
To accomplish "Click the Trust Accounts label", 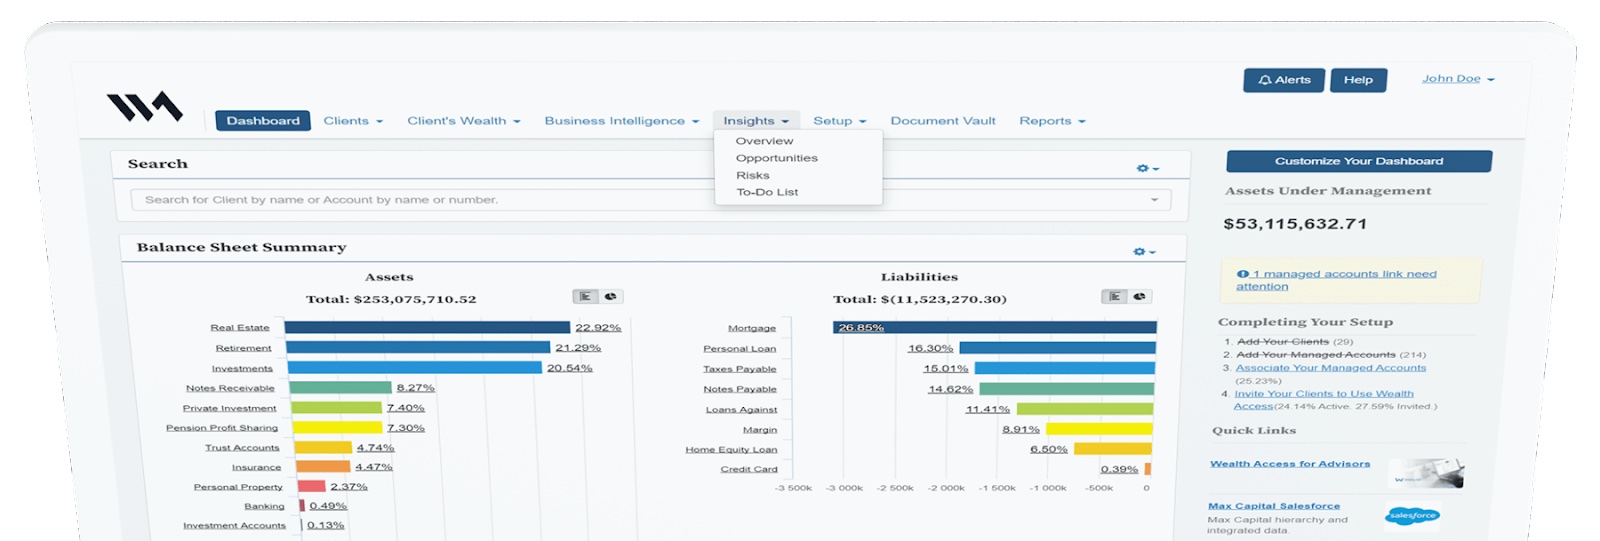I will [242, 448].
